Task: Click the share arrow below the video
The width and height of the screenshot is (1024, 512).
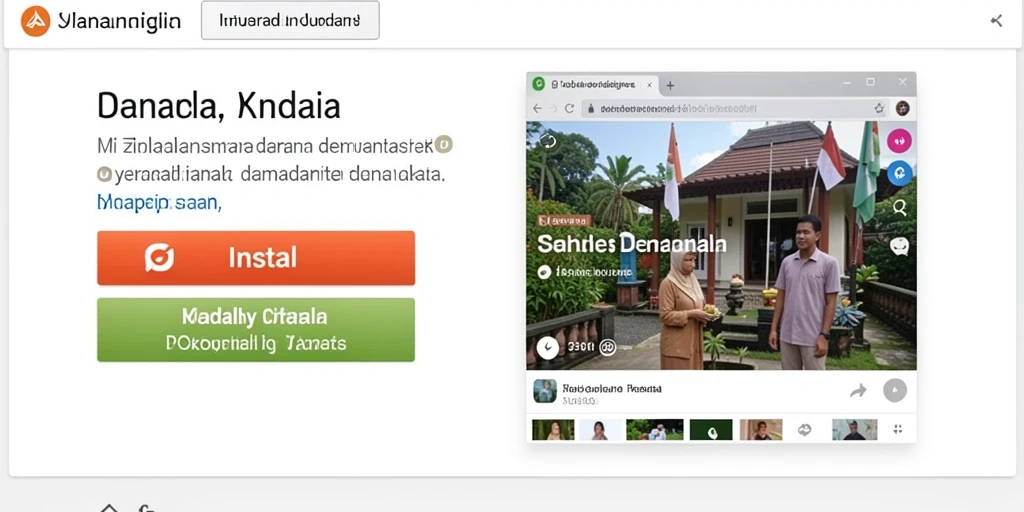Action: (x=857, y=391)
